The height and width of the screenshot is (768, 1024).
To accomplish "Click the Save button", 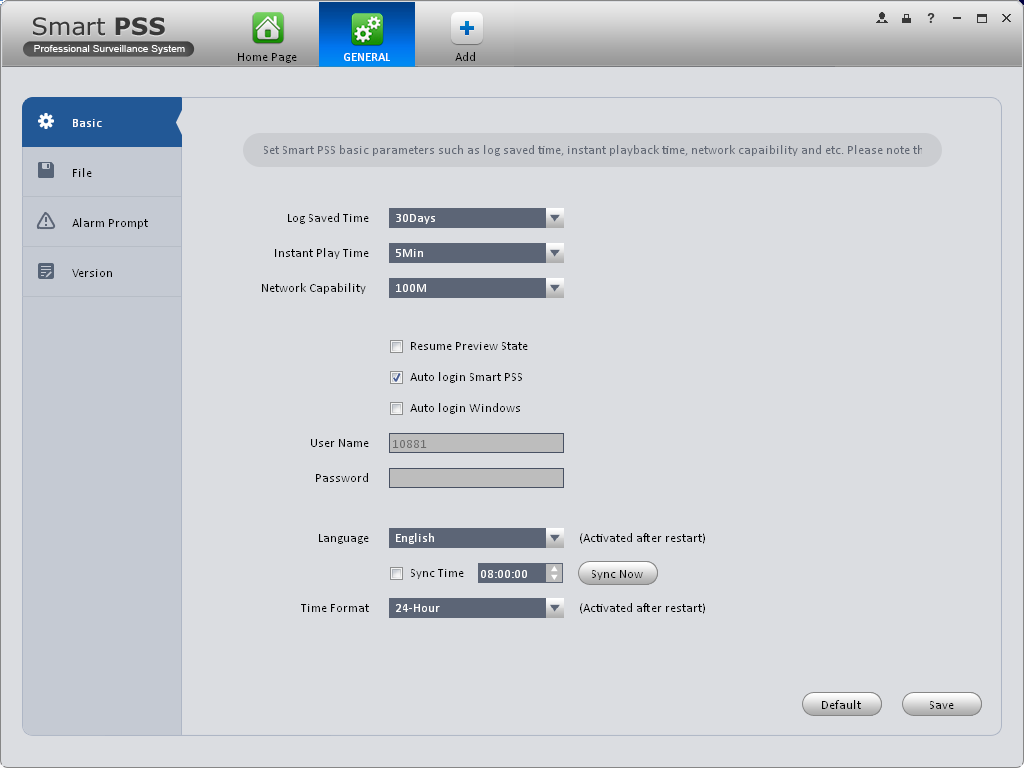I will coord(942,705).
